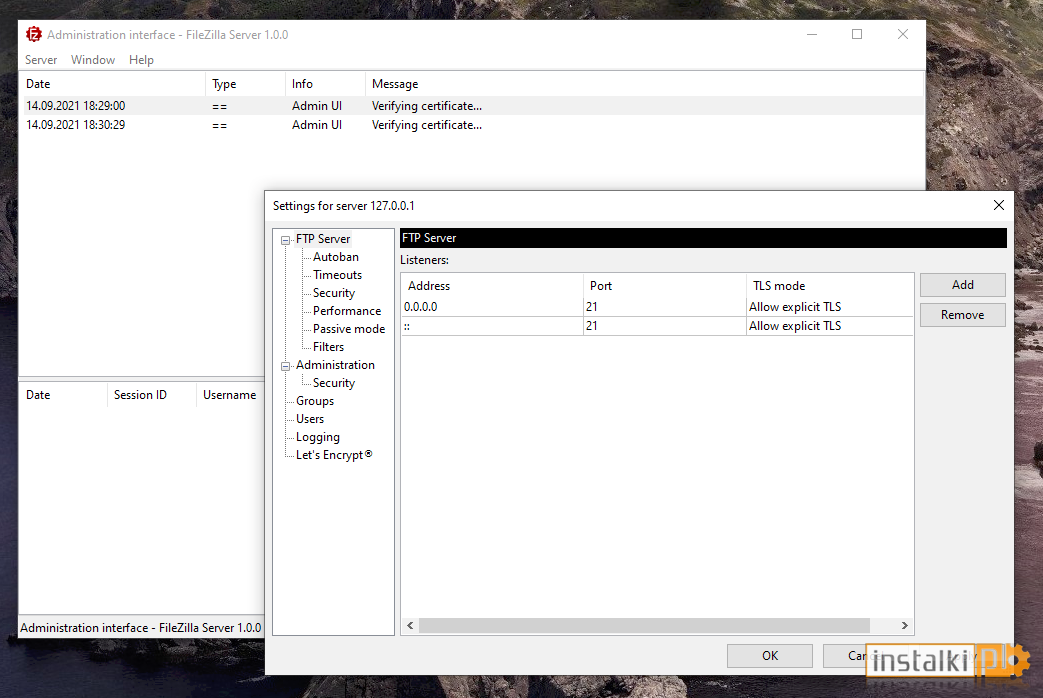This screenshot has width=1043, height=698.
Task: Select Security under Administration
Action: [333, 383]
